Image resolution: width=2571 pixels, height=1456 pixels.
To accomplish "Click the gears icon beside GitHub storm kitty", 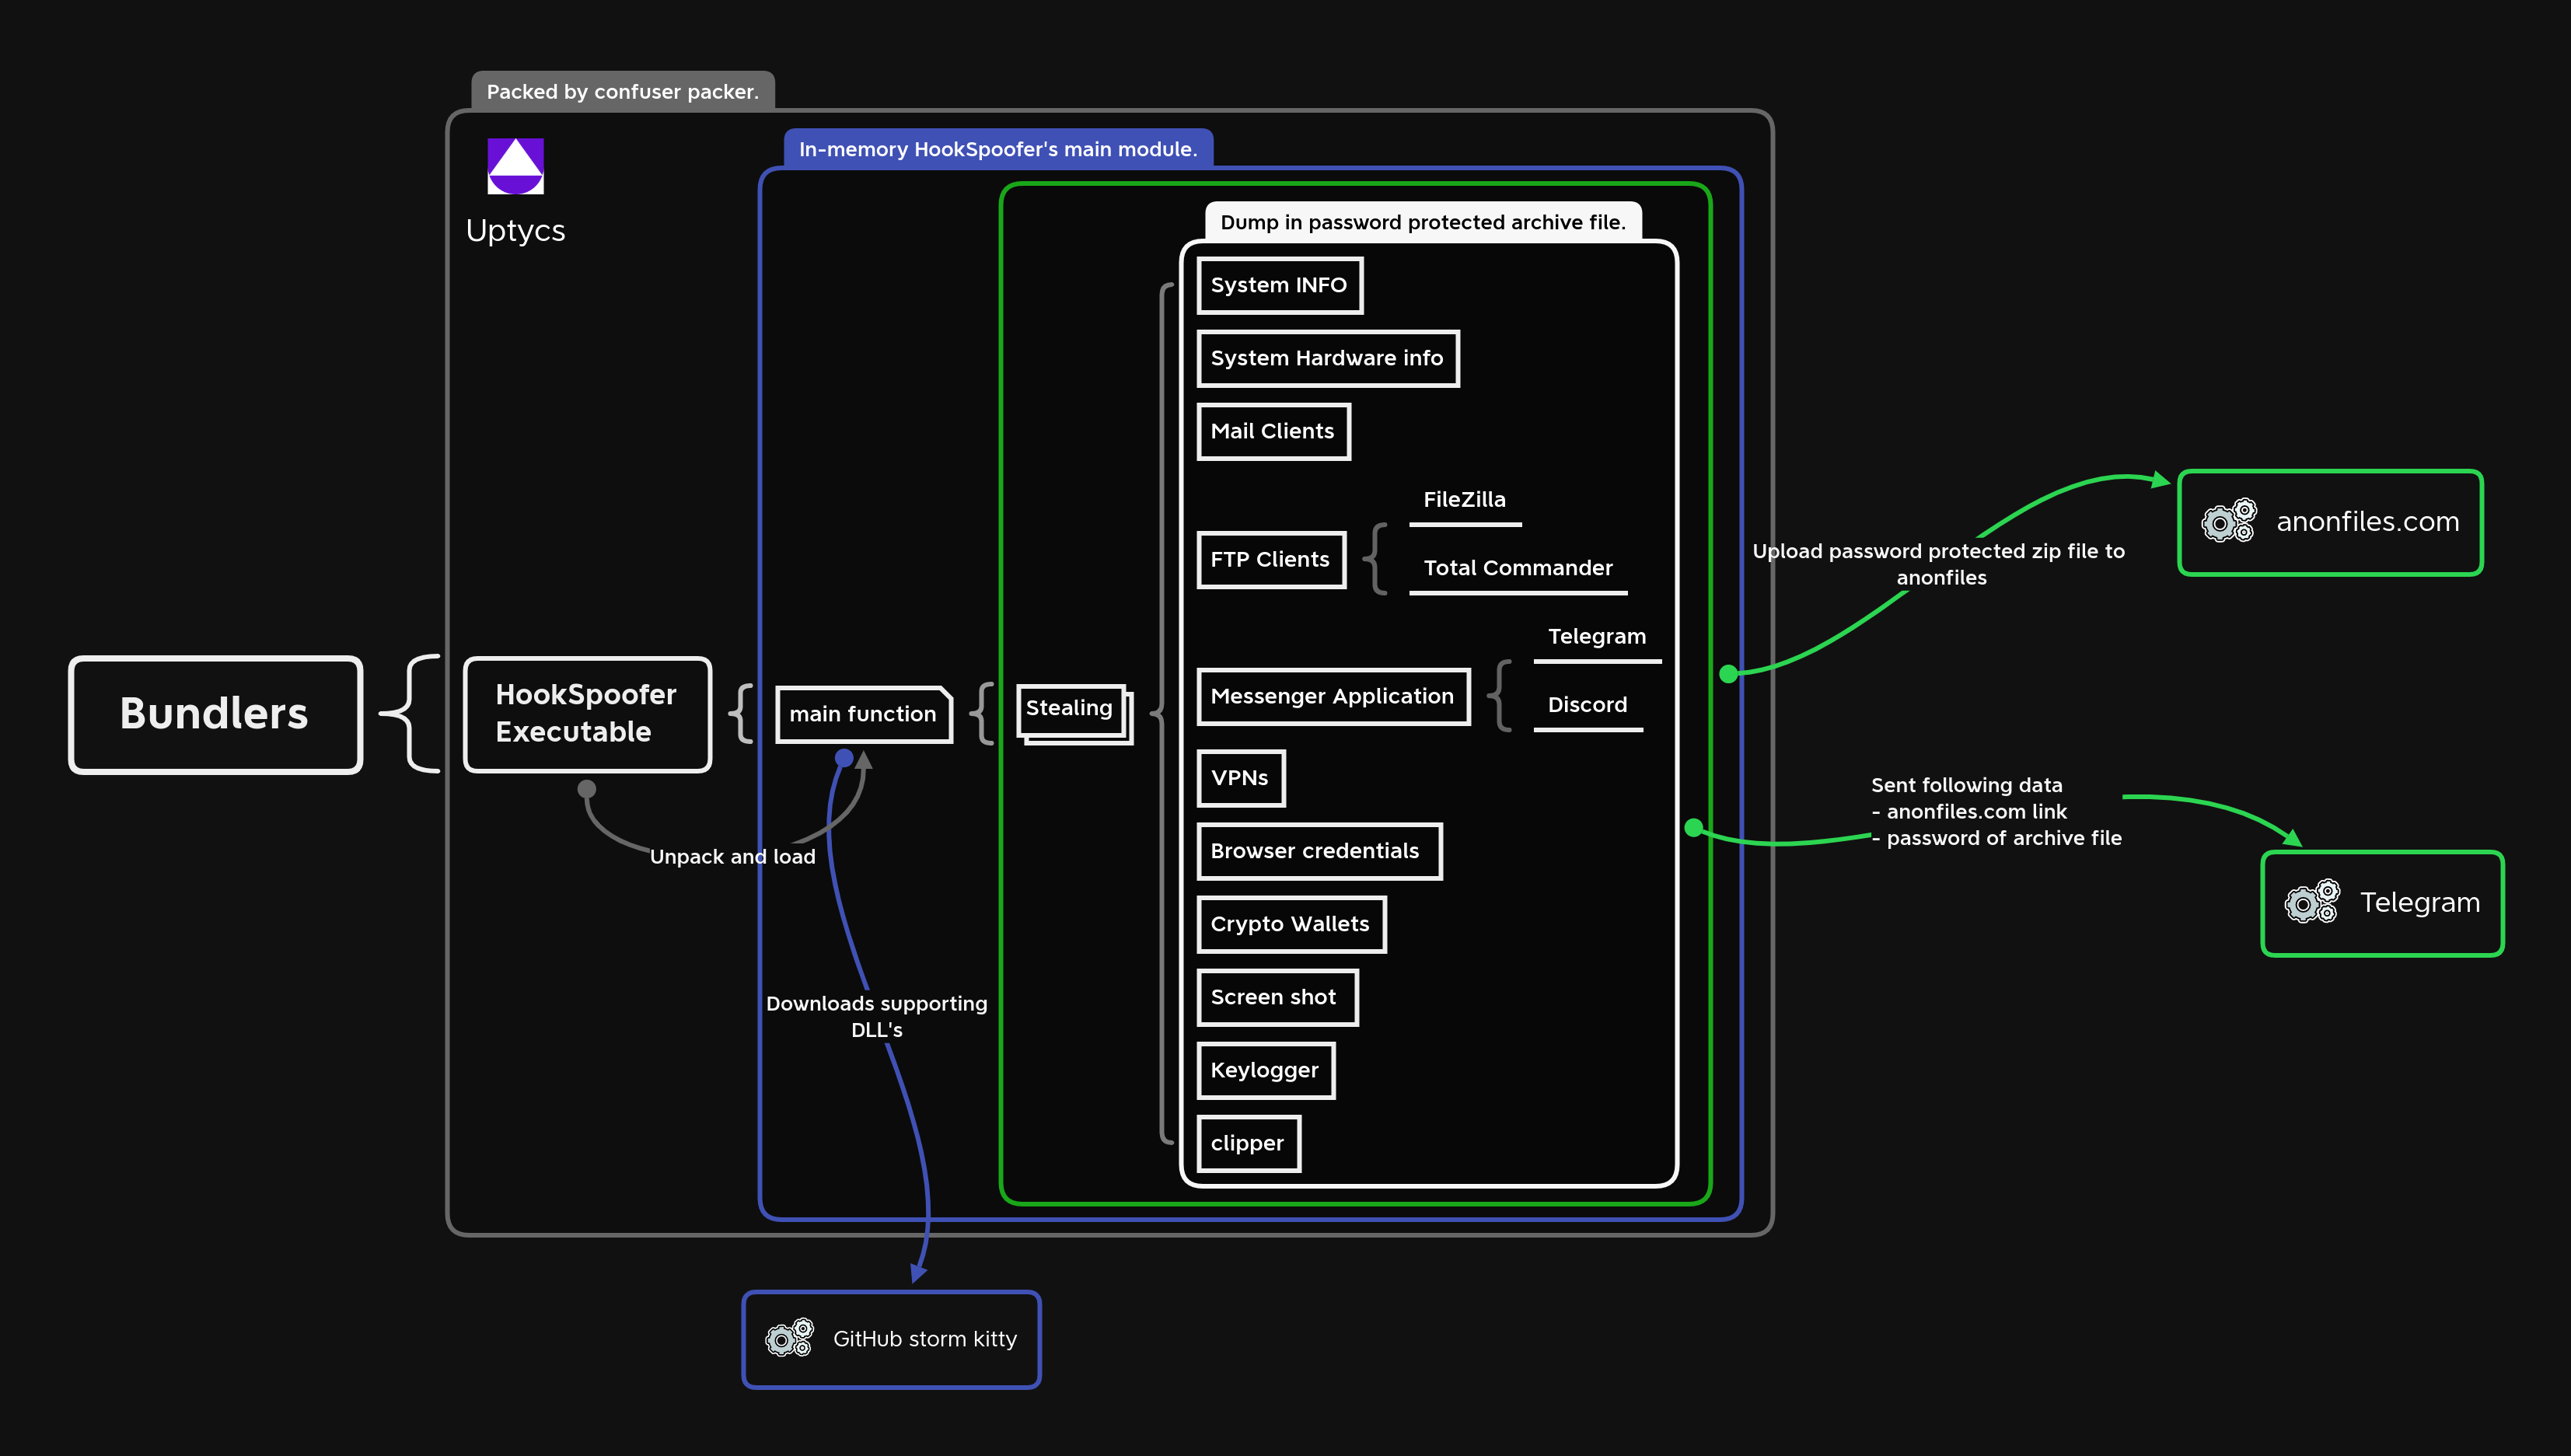I will coord(789,1338).
